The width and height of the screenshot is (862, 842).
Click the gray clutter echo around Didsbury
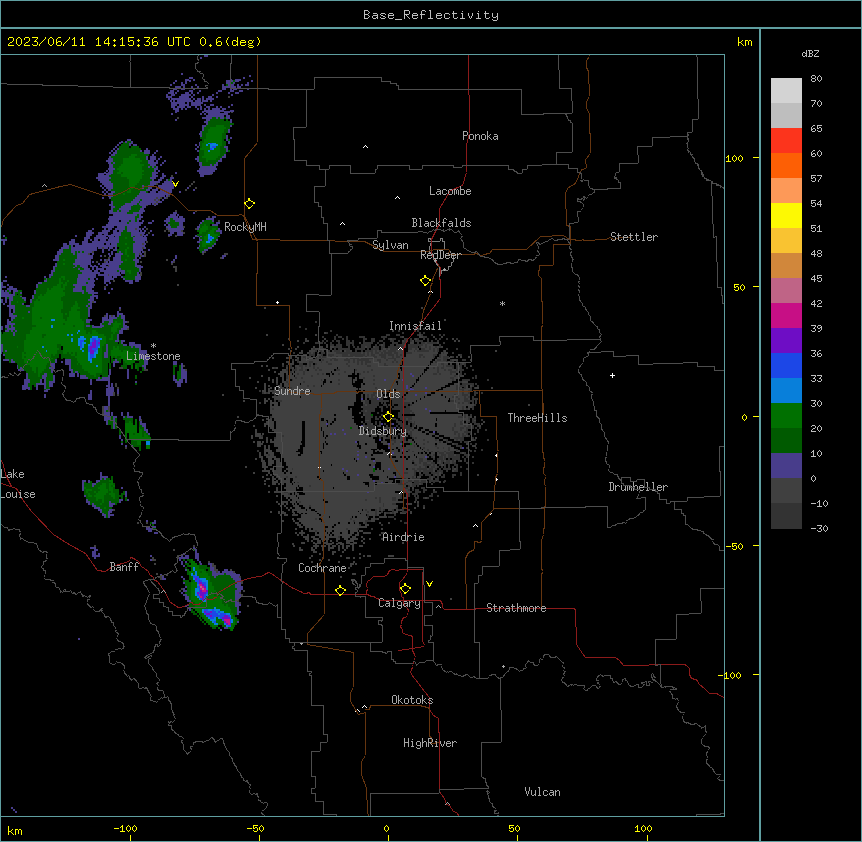tap(372, 440)
